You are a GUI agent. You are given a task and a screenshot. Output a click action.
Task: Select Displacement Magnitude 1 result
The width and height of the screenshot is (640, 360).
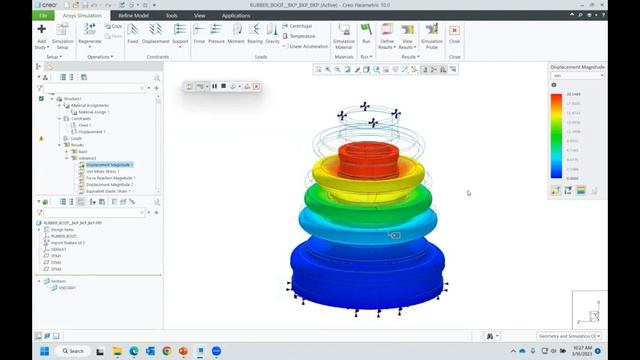click(x=109, y=165)
